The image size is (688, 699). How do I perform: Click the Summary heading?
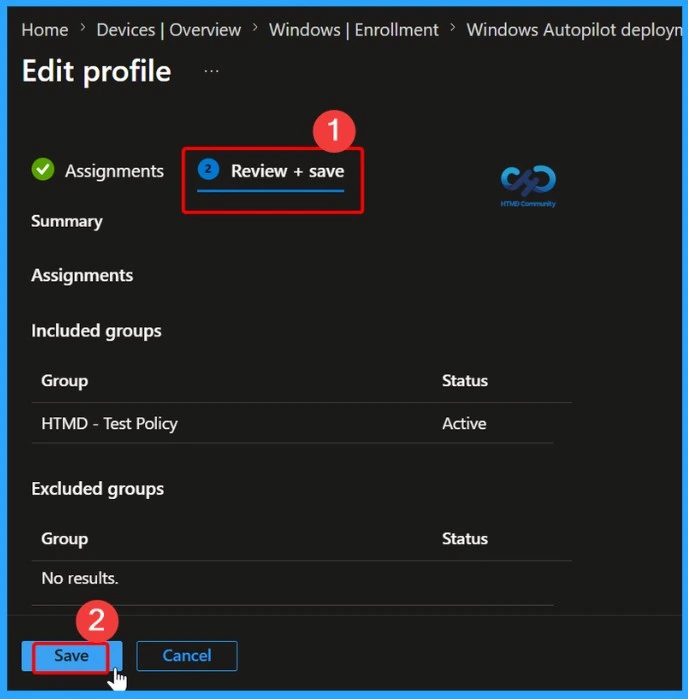(x=67, y=222)
